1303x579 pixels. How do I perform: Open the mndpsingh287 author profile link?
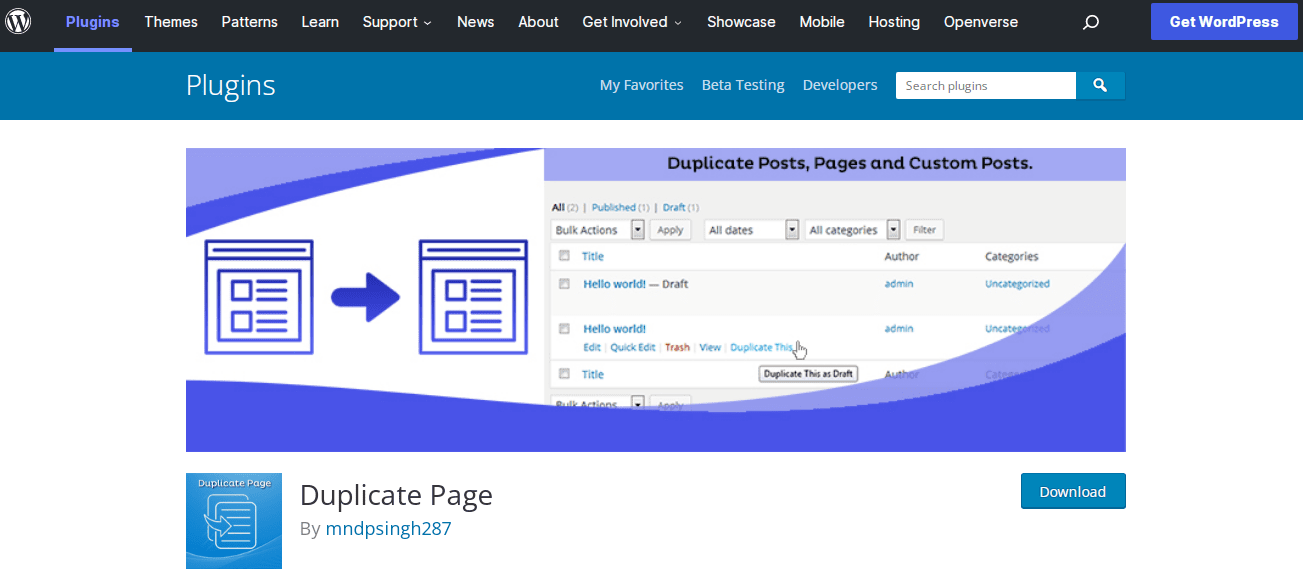388,529
